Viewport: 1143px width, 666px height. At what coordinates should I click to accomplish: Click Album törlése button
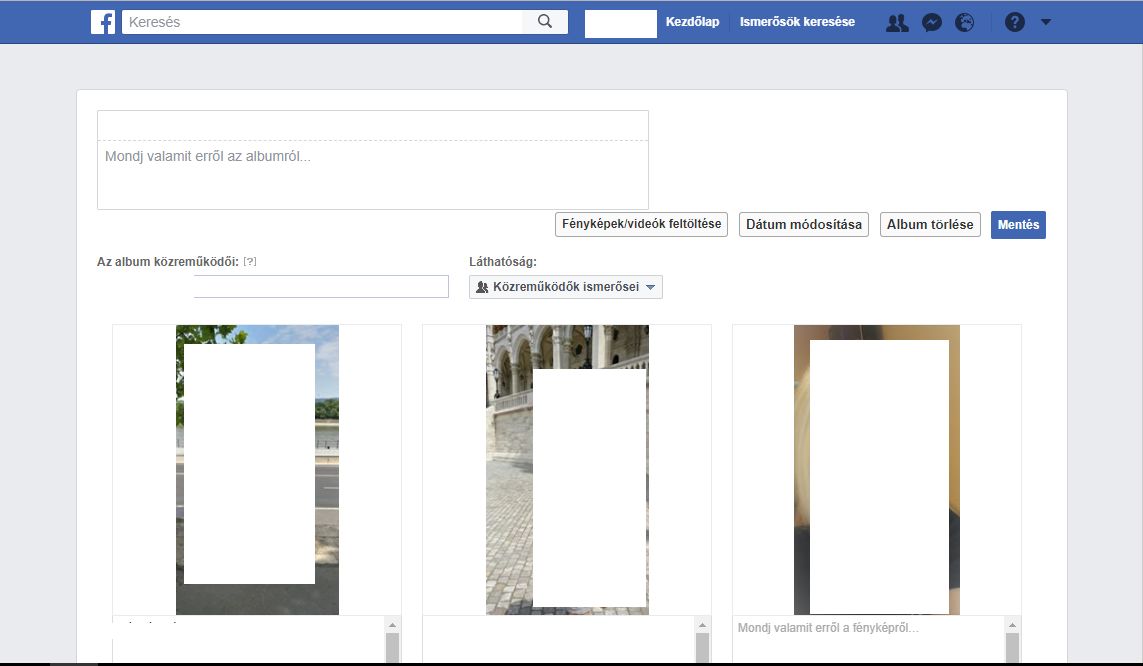click(x=930, y=224)
